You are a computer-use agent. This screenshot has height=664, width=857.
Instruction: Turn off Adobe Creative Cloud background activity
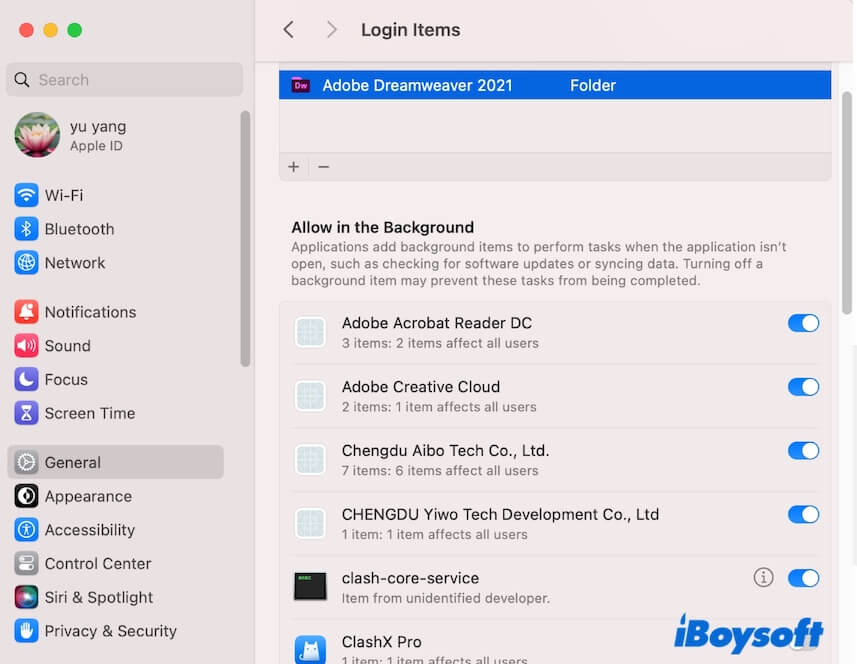(804, 387)
